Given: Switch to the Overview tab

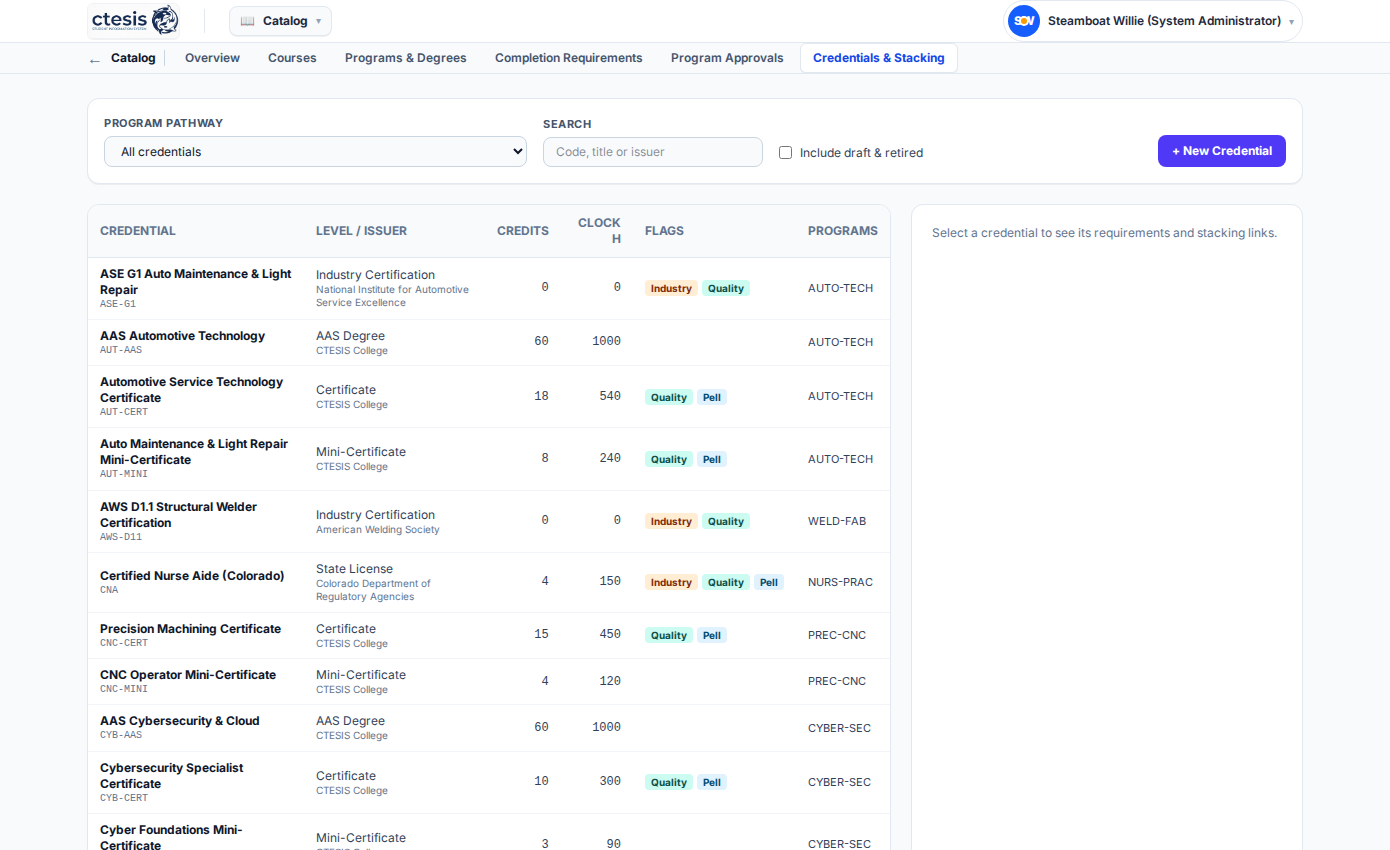Looking at the screenshot, I should (212, 58).
